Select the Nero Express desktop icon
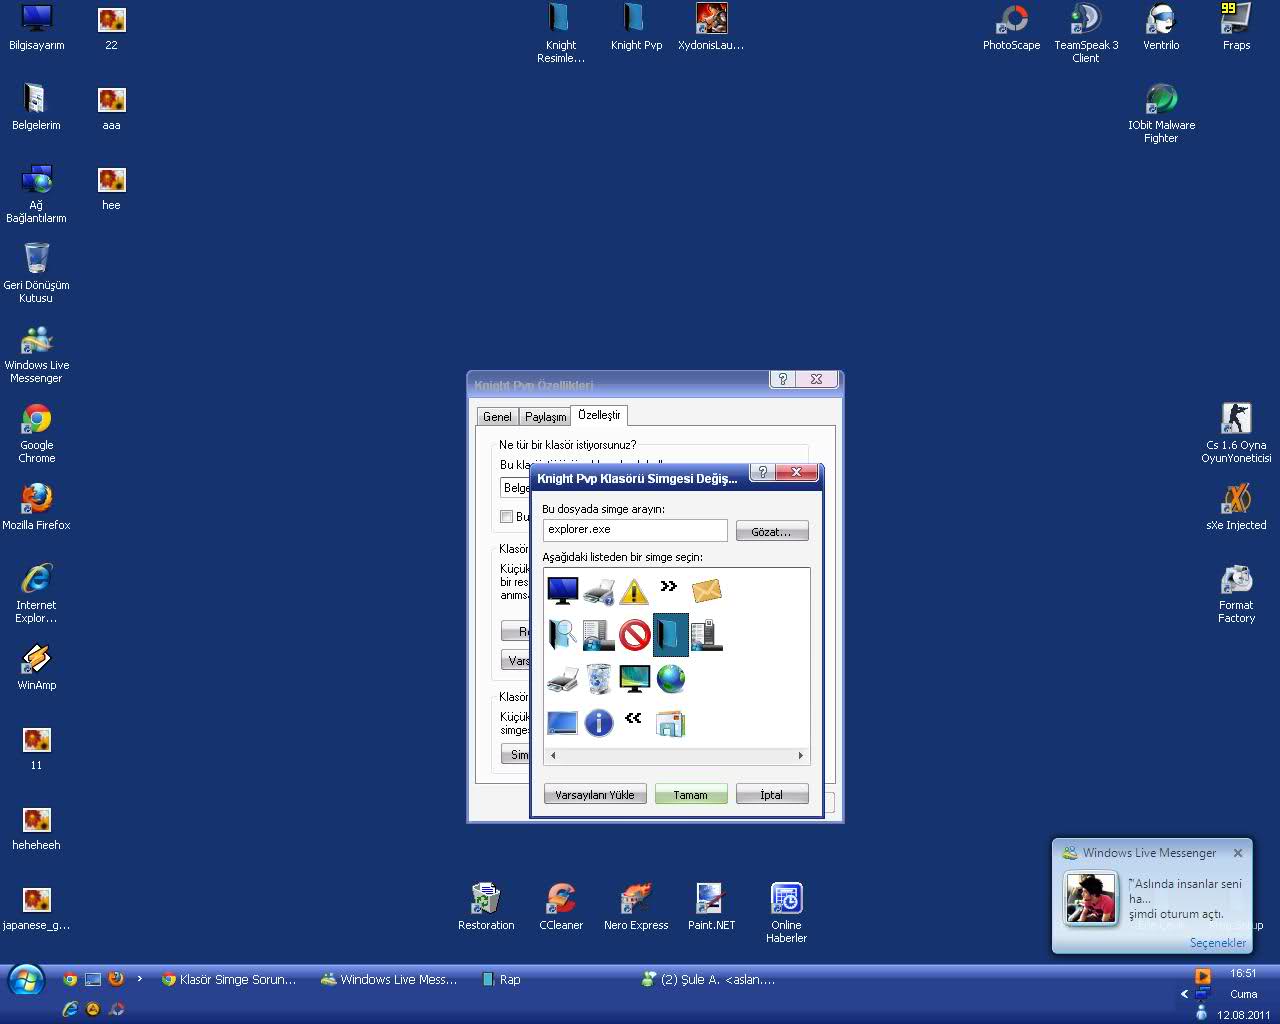Image resolution: width=1280 pixels, height=1024 pixels. point(636,907)
